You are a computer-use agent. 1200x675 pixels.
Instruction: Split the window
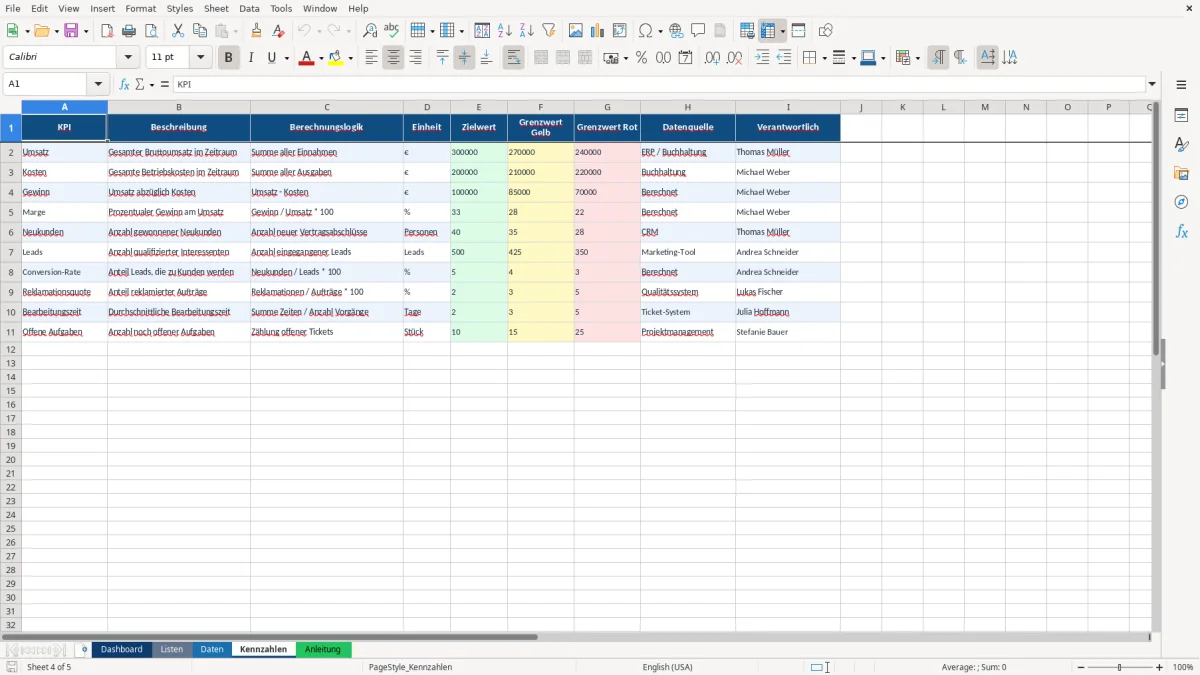(798, 31)
